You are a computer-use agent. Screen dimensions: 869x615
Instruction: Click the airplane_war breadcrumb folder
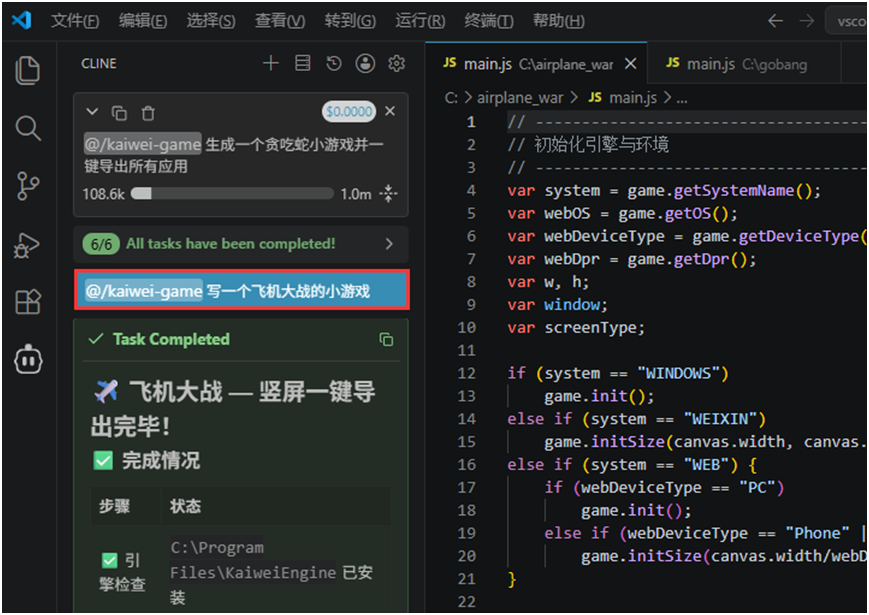tap(520, 98)
